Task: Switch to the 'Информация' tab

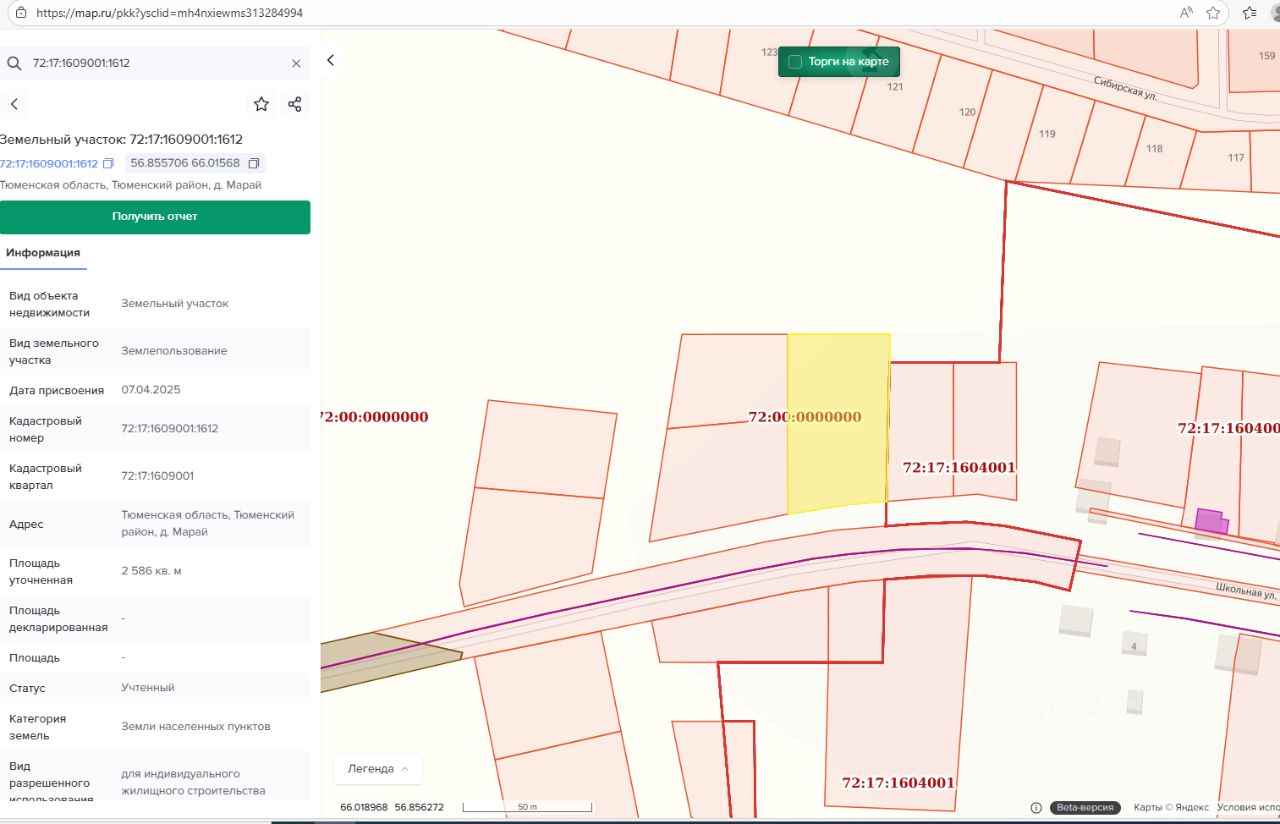Action: 43,253
